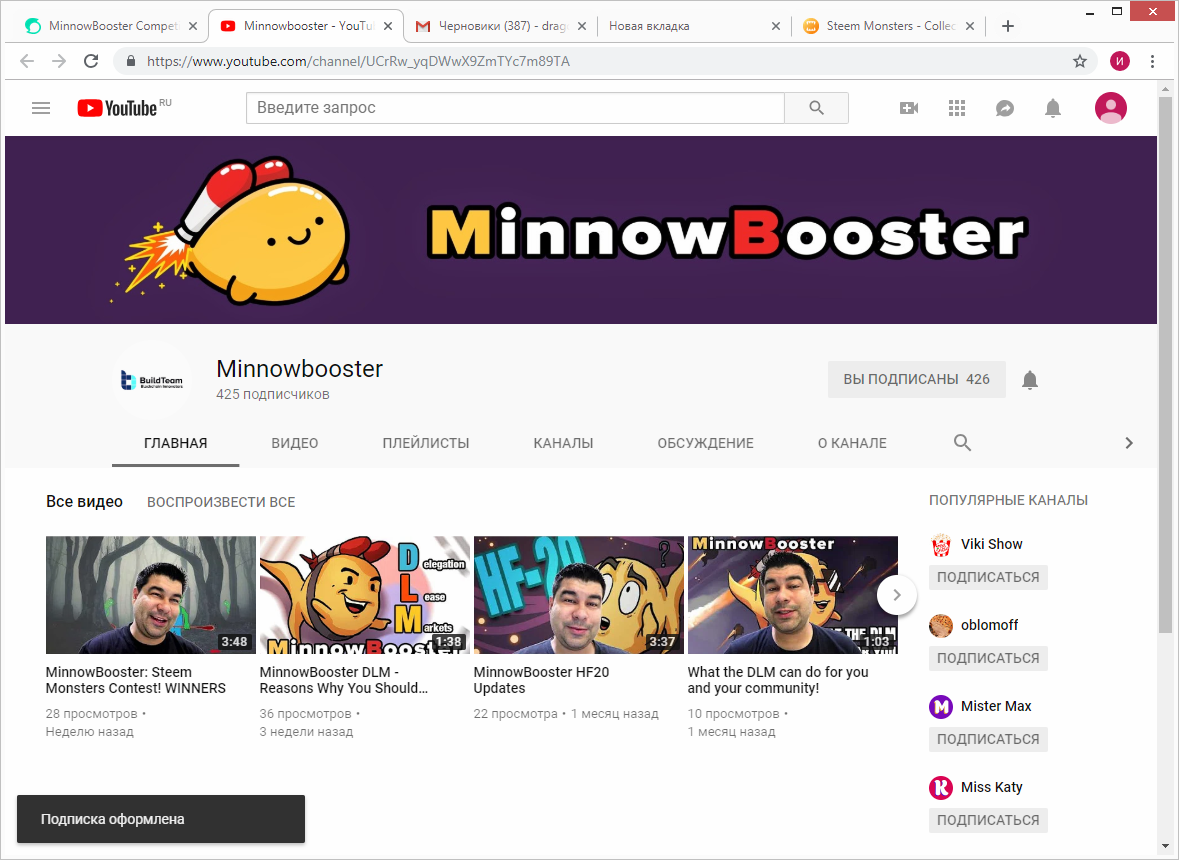Image resolution: width=1179 pixels, height=860 pixels.
Task: Open the YouTube hamburger guide menu
Action: [41, 108]
